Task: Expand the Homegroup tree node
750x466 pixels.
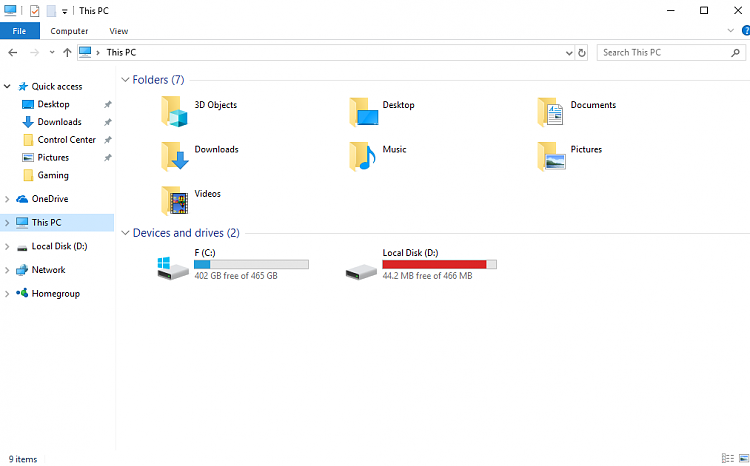Action: coord(7,294)
